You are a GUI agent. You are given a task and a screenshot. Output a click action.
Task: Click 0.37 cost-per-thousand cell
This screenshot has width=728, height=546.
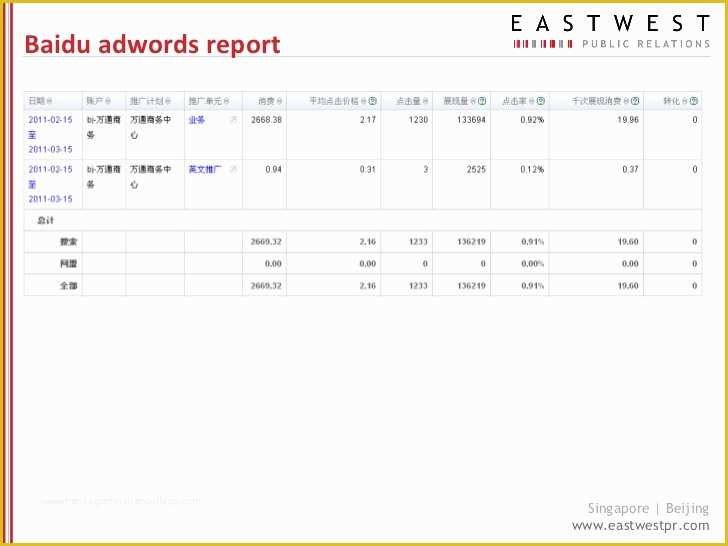(630, 169)
